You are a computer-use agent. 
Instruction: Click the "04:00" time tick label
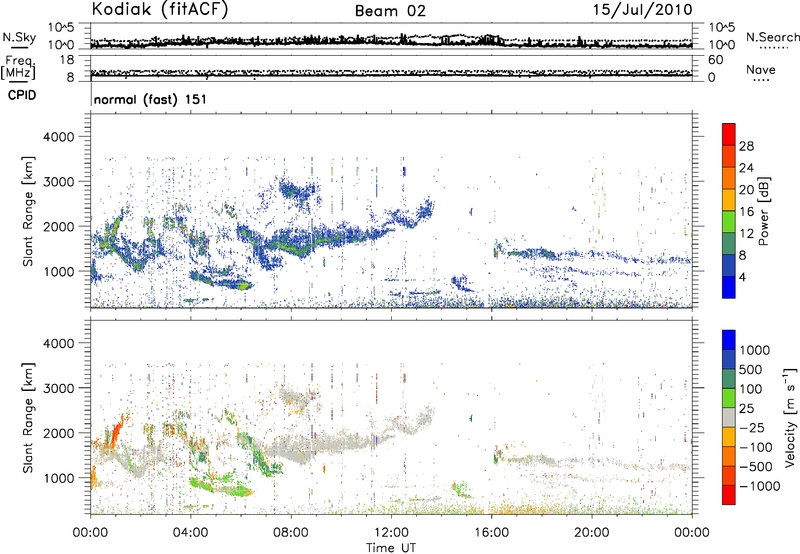pyautogui.click(x=190, y=533)
